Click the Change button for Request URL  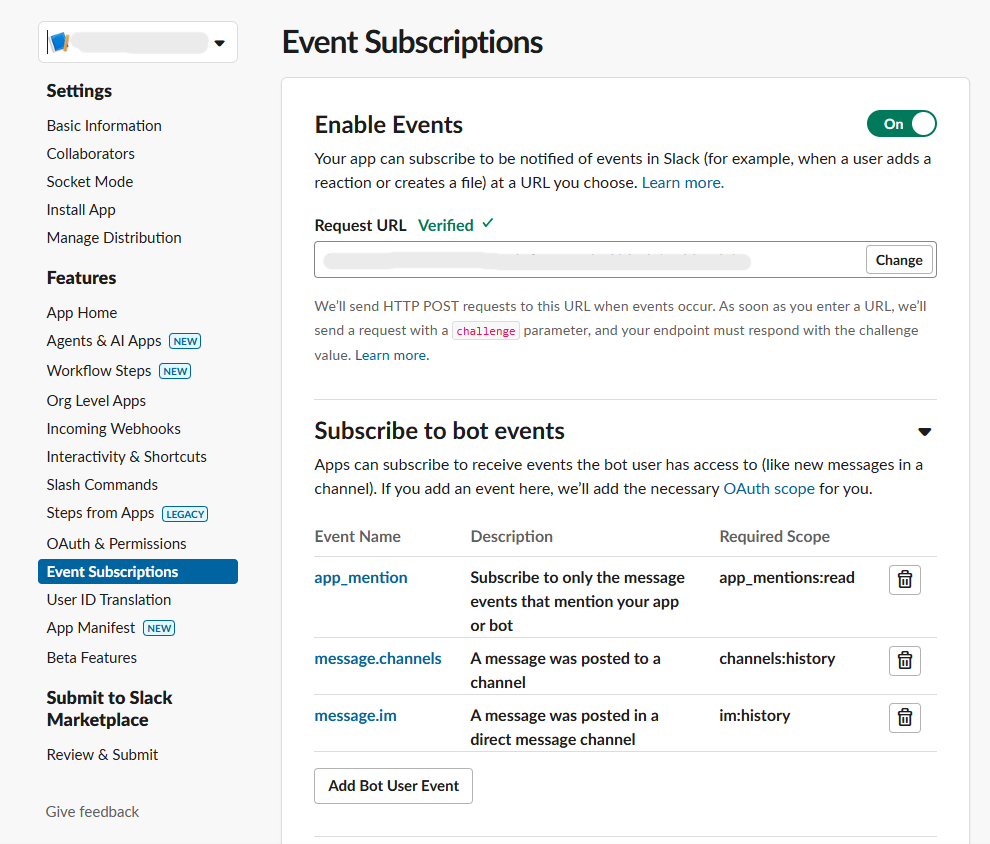coord(898,260)
